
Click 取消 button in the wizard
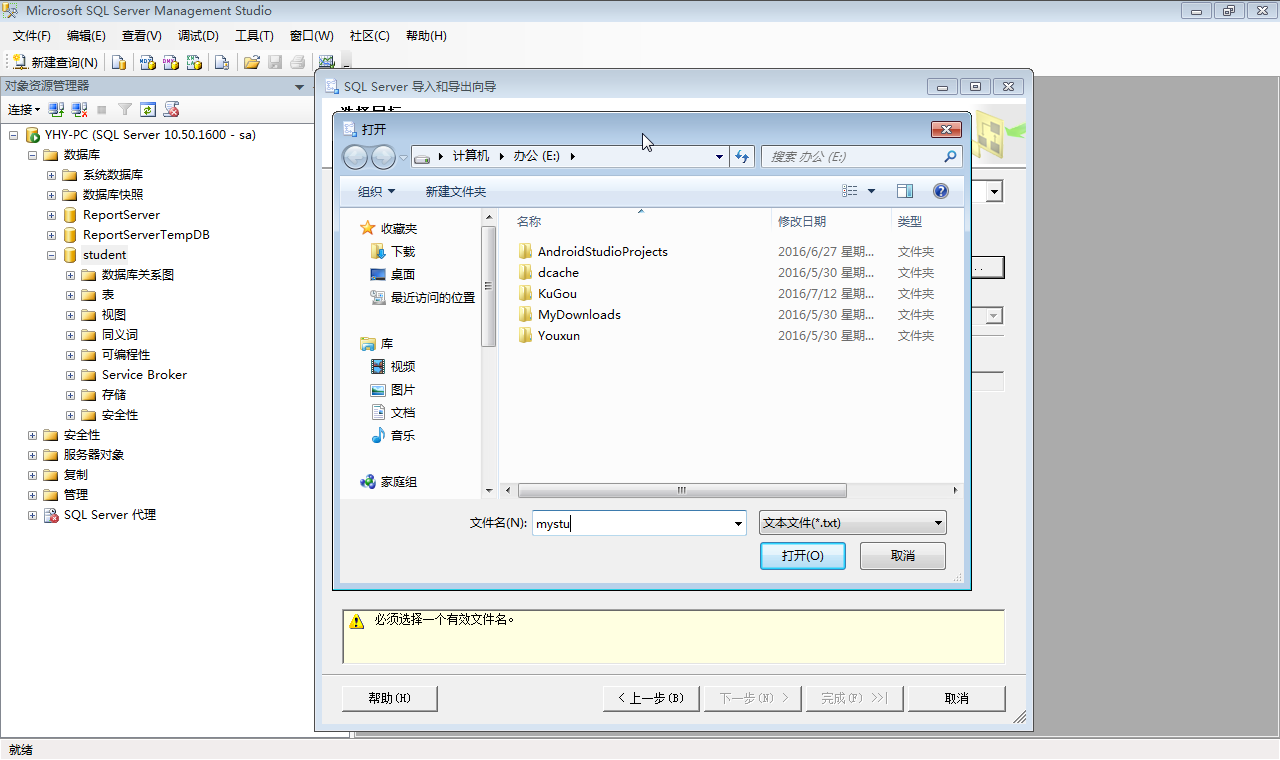(957, 698)
